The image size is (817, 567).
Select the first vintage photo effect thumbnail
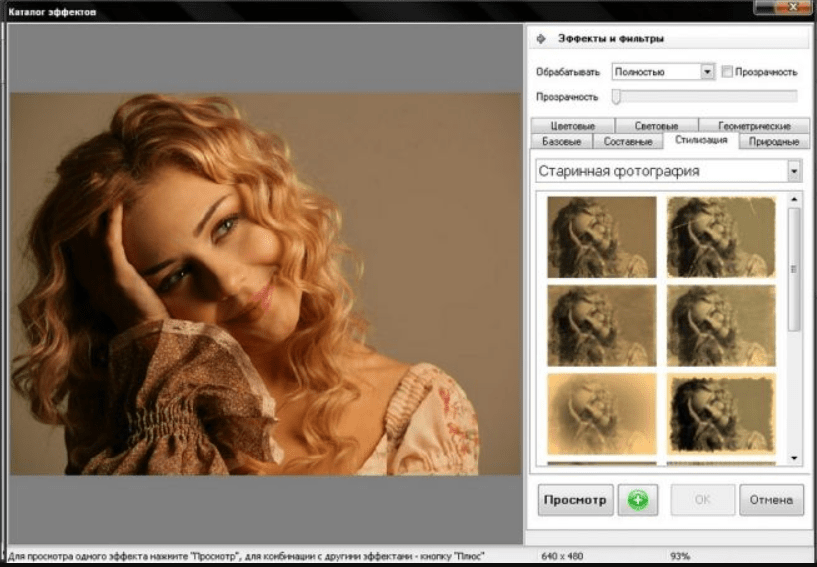pyautogui.click(x=601, y=236)
